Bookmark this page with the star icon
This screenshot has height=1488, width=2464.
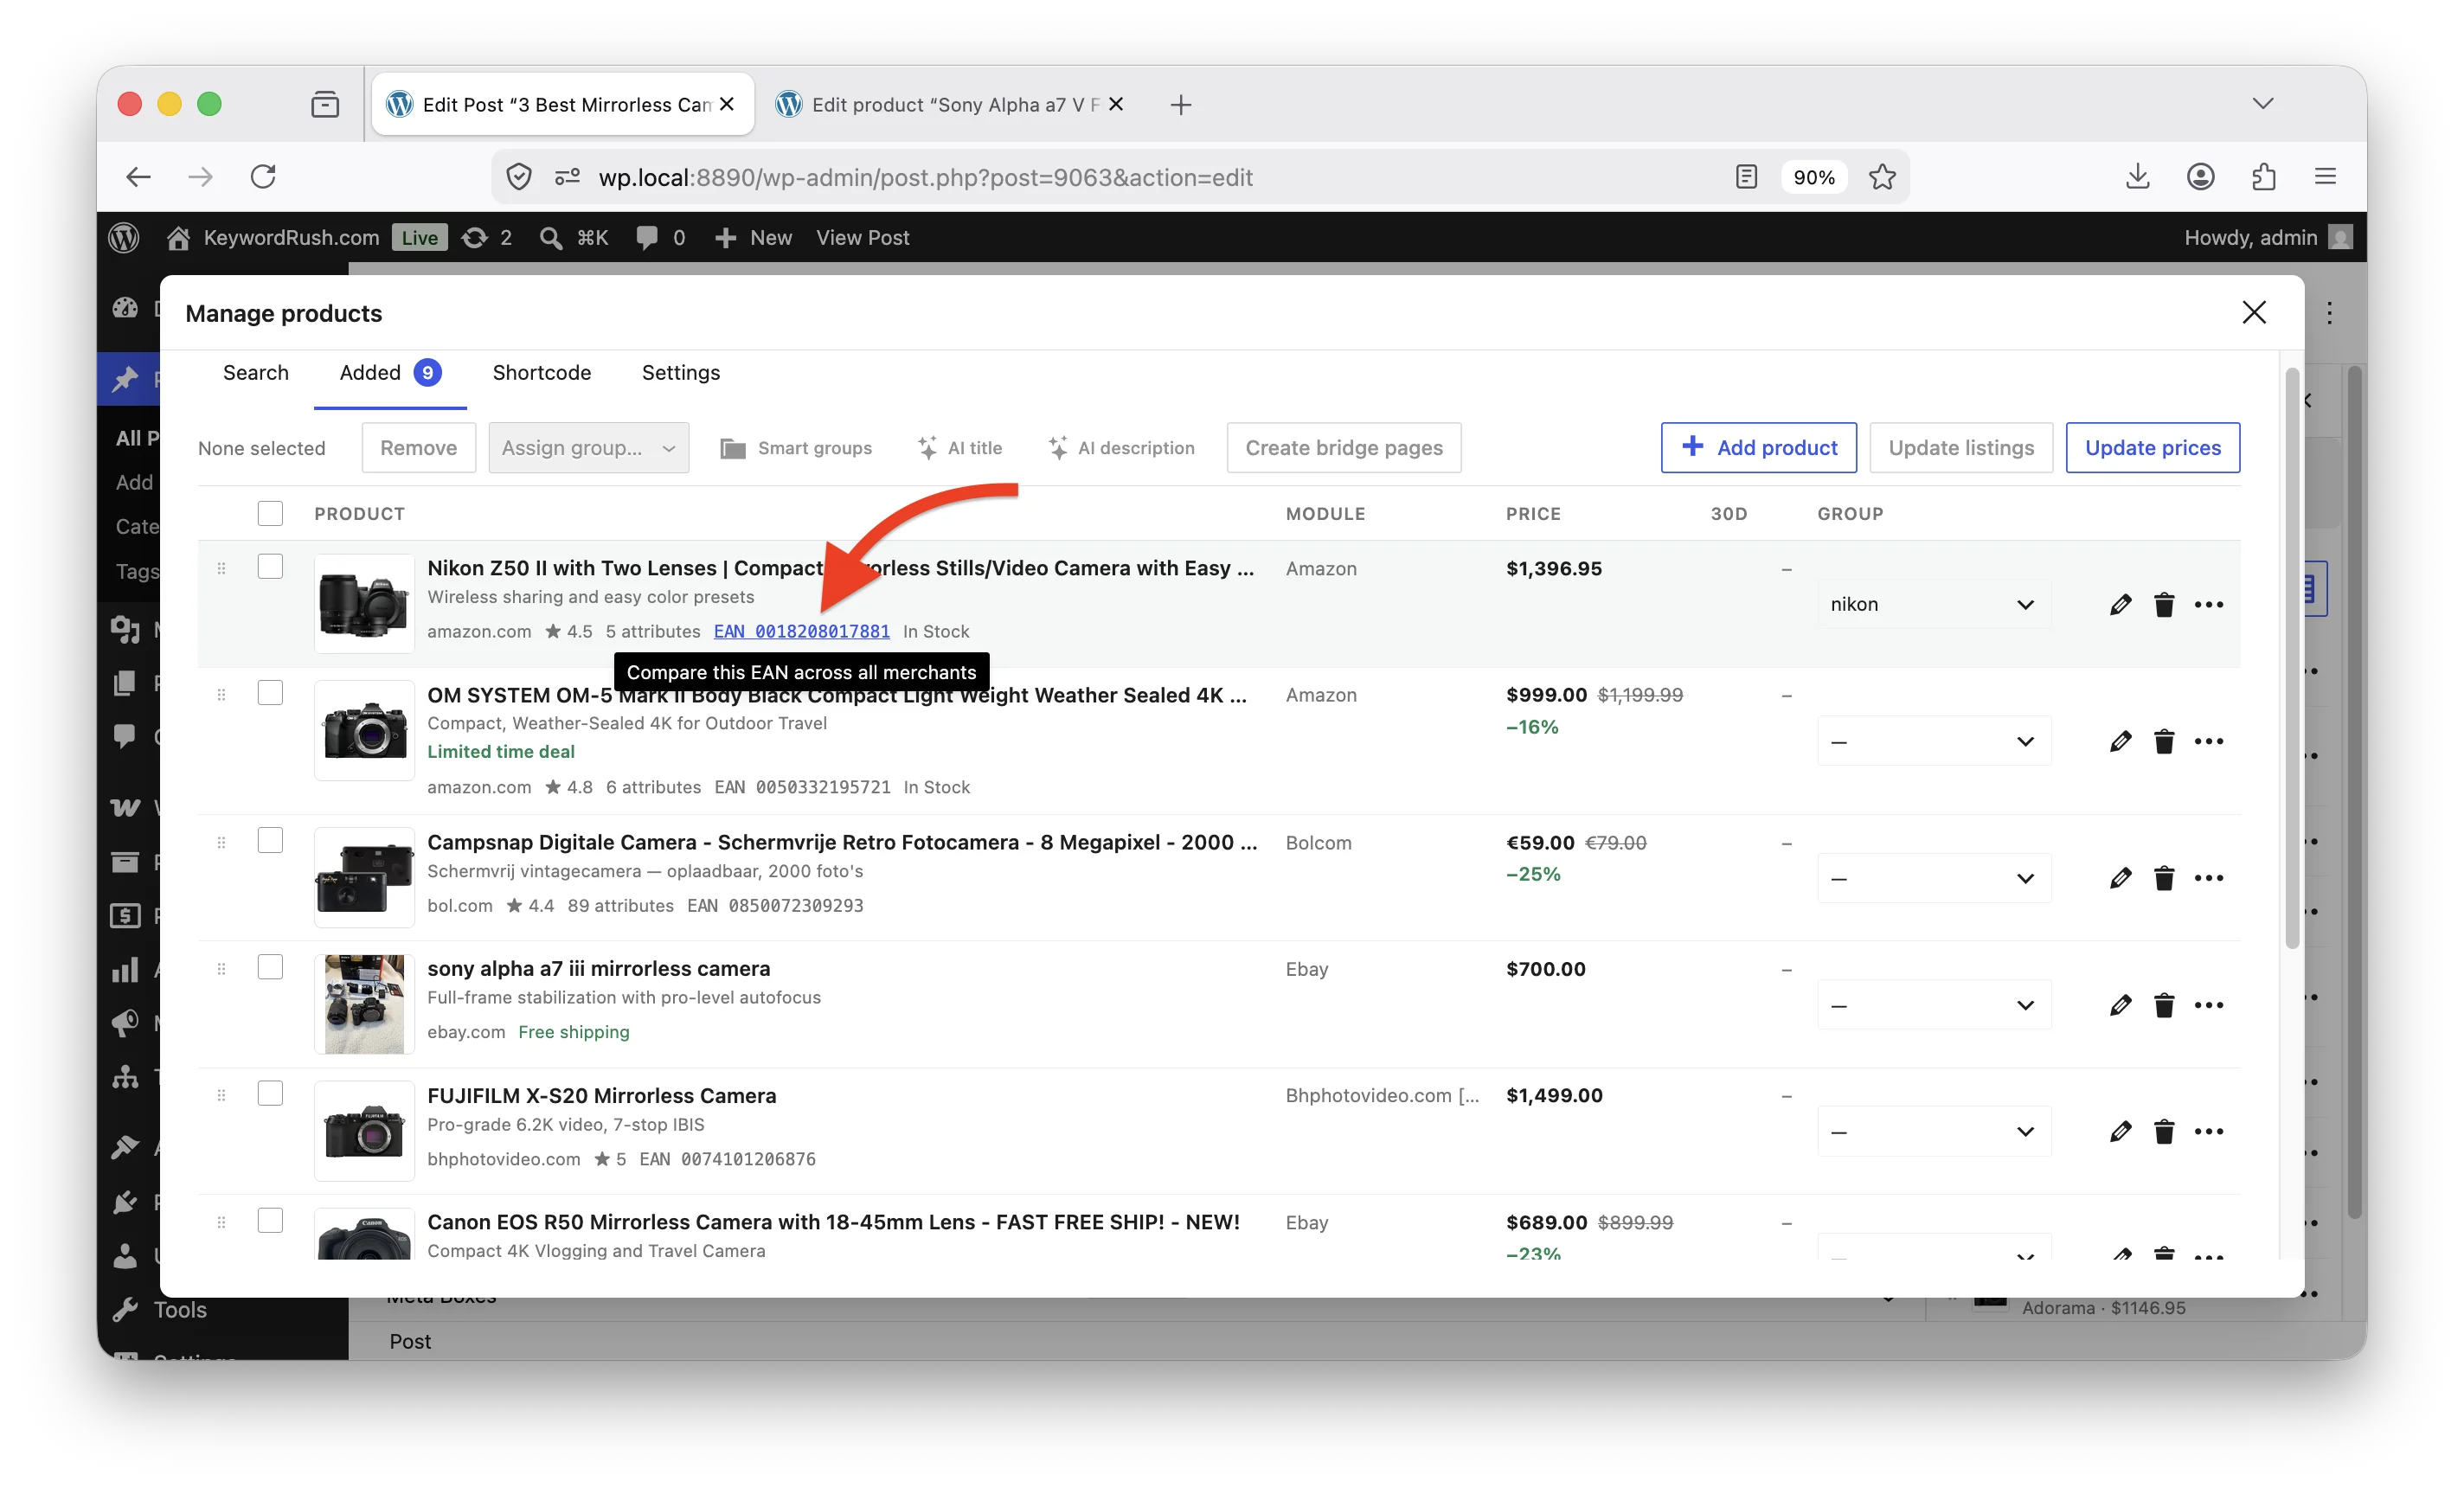1882,177
